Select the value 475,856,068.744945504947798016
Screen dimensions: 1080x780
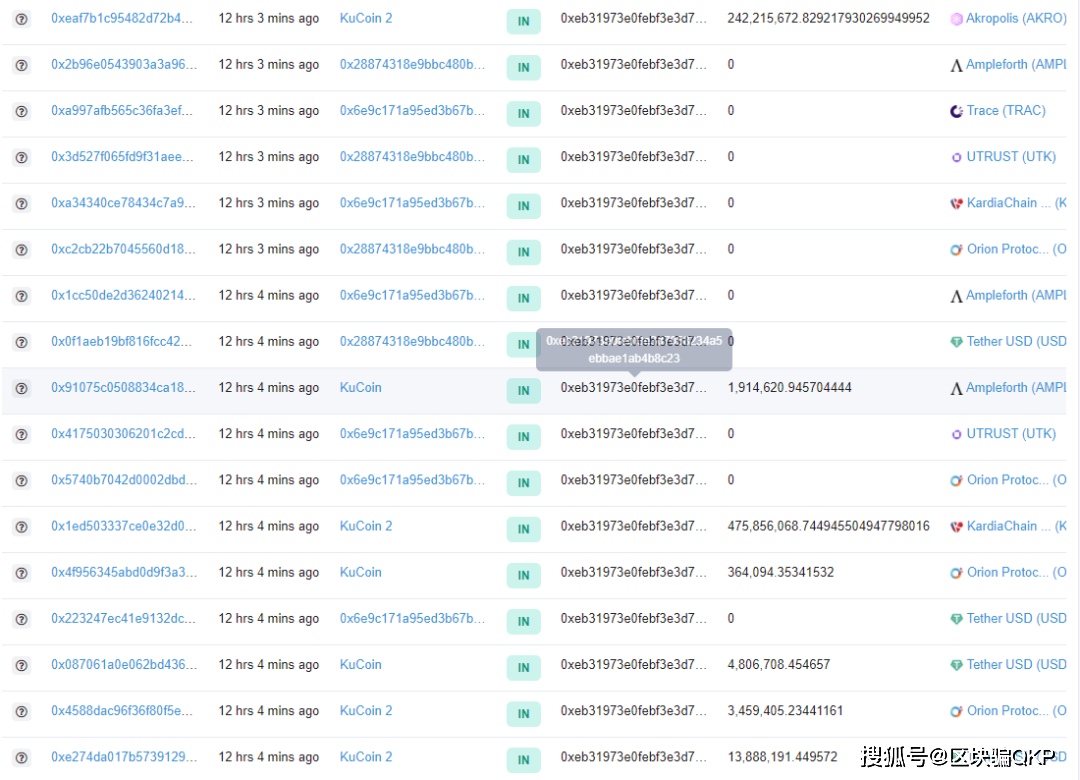coord(829,526)
